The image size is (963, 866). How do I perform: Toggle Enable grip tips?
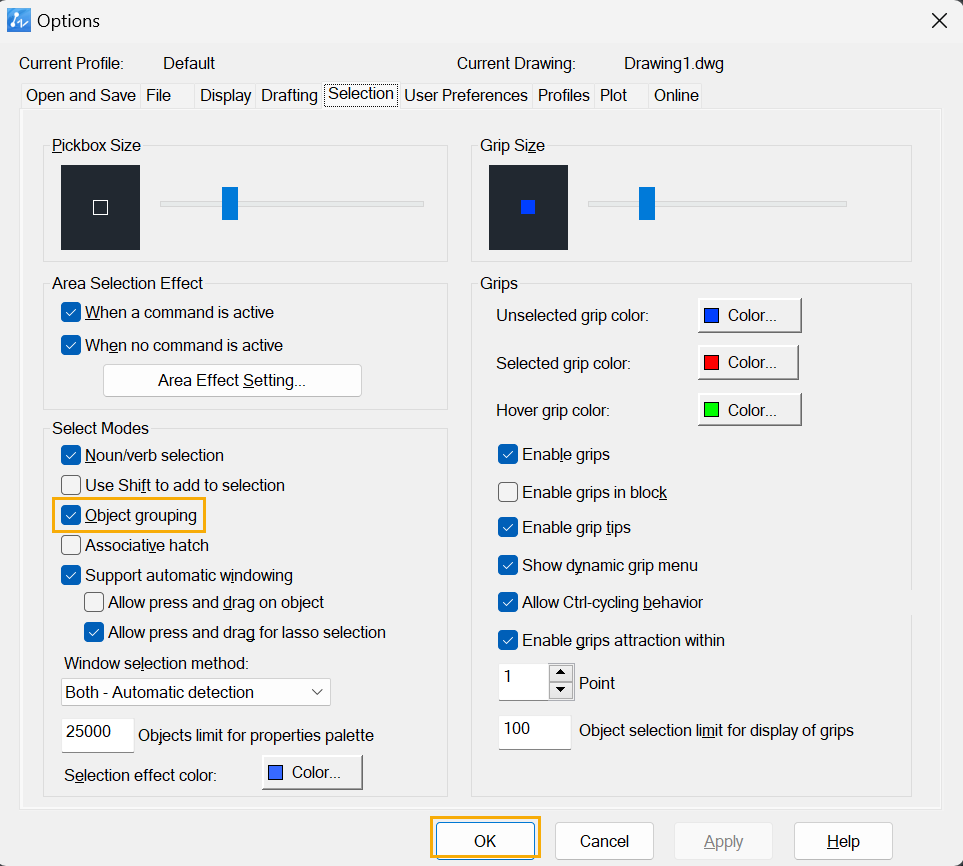tap(508, 528)
